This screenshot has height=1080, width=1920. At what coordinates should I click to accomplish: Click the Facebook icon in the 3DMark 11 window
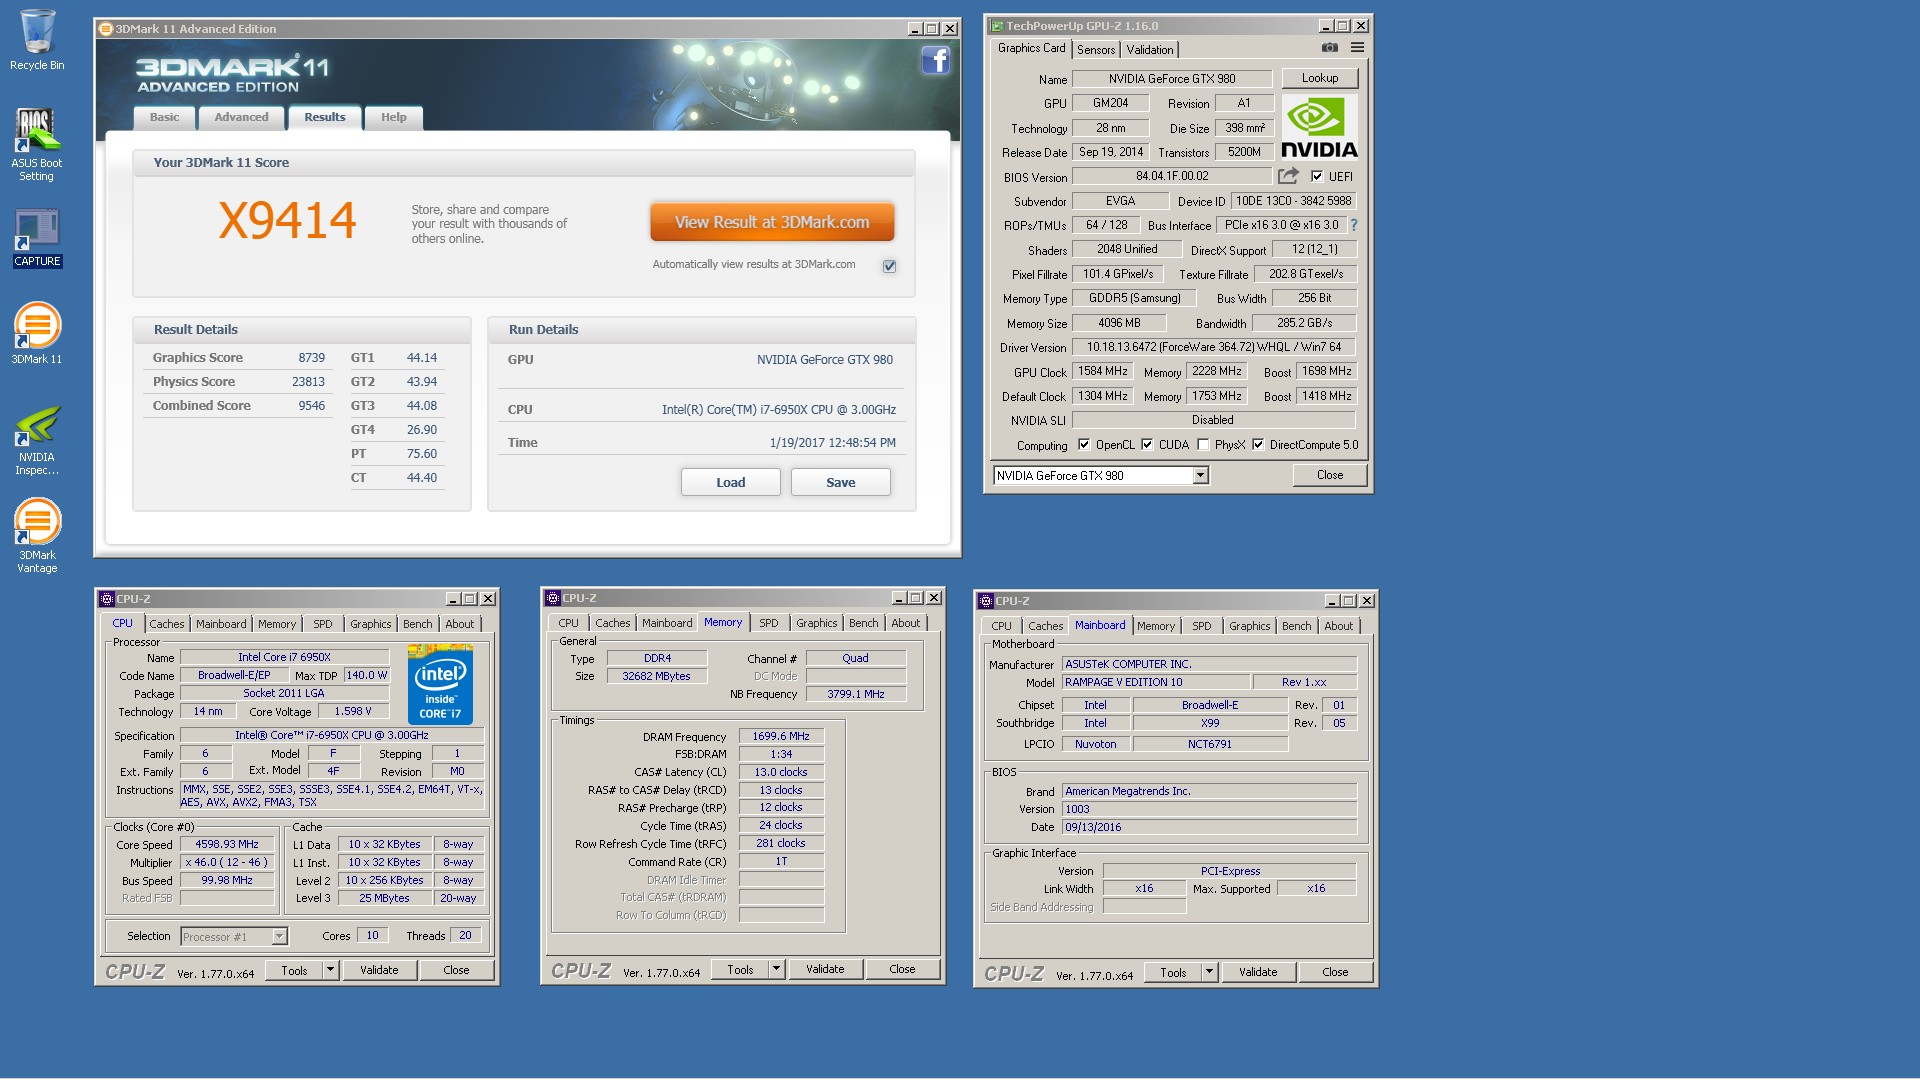click(x=935, y=61)
